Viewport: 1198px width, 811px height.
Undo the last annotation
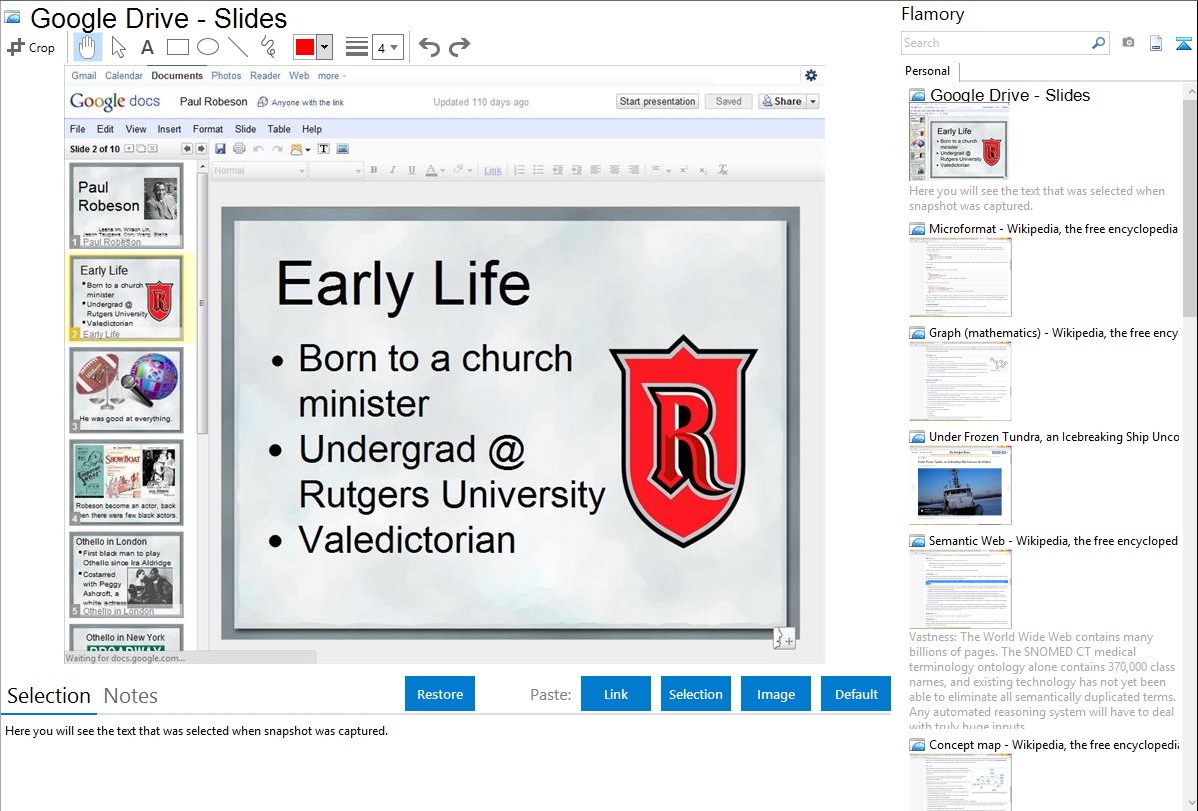tap(429, 48)
